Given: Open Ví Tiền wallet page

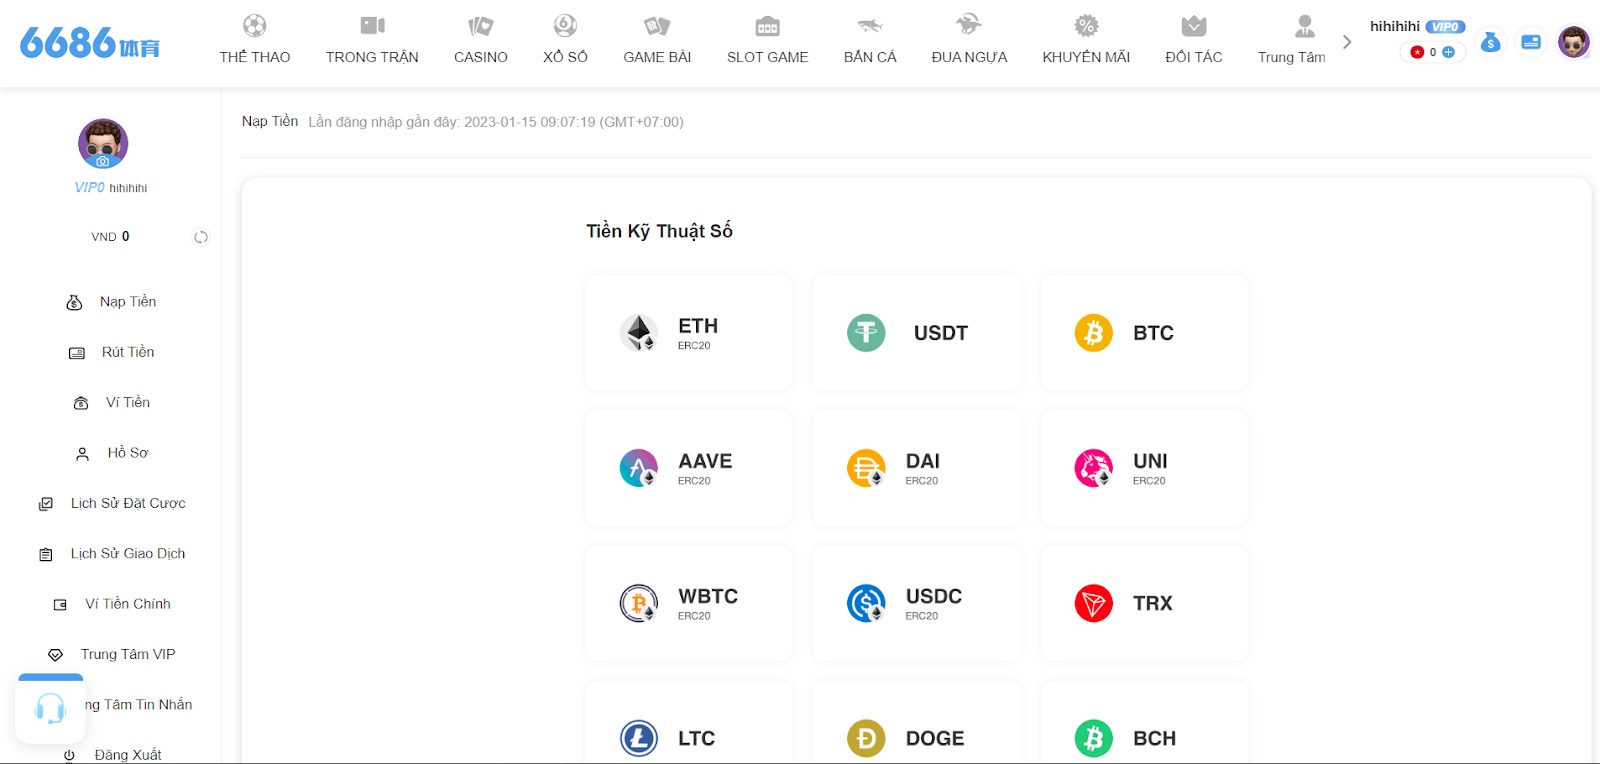Looking at the screenshot, I should click(111, 402).
